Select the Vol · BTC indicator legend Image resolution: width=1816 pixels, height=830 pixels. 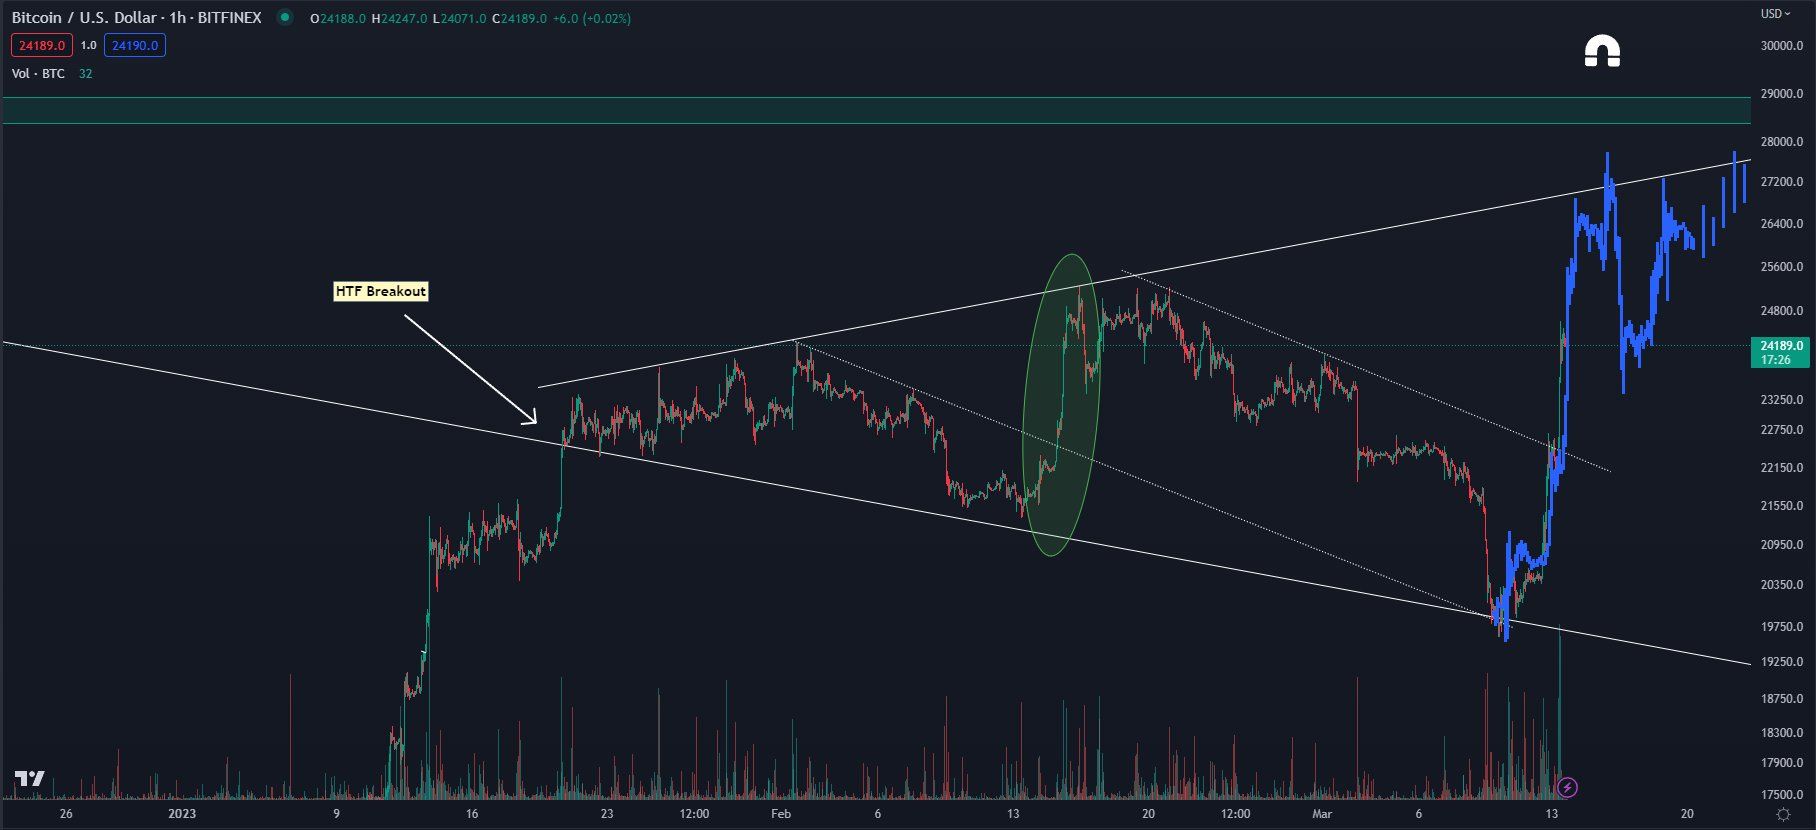pyautogui.click(x=38, y=73)
